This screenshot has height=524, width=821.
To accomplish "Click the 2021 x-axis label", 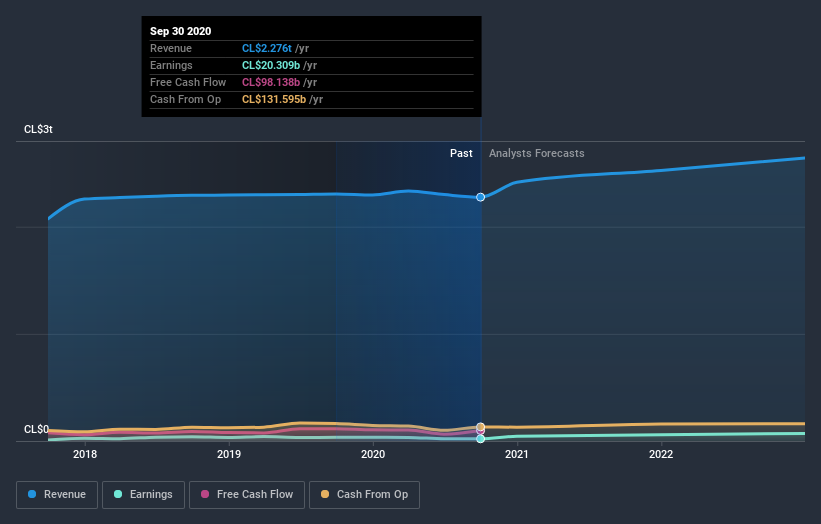I will [x=517, y=454].
